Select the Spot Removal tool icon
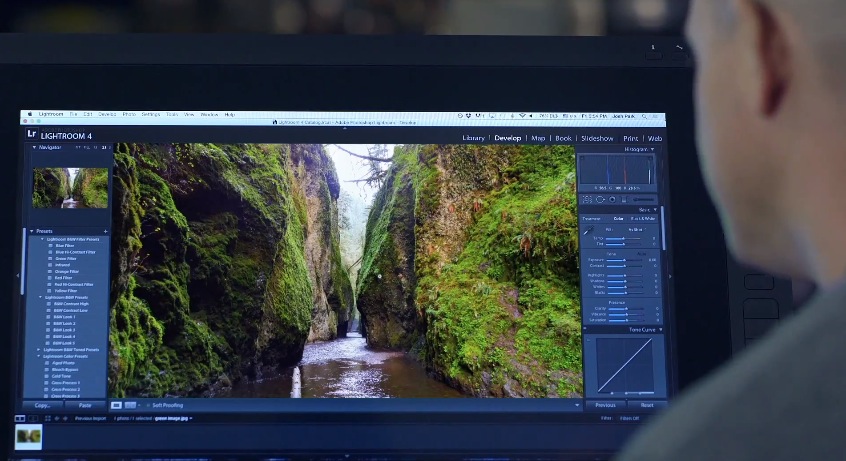The width and height of the screenshot is (846, 461). [600, 199]
